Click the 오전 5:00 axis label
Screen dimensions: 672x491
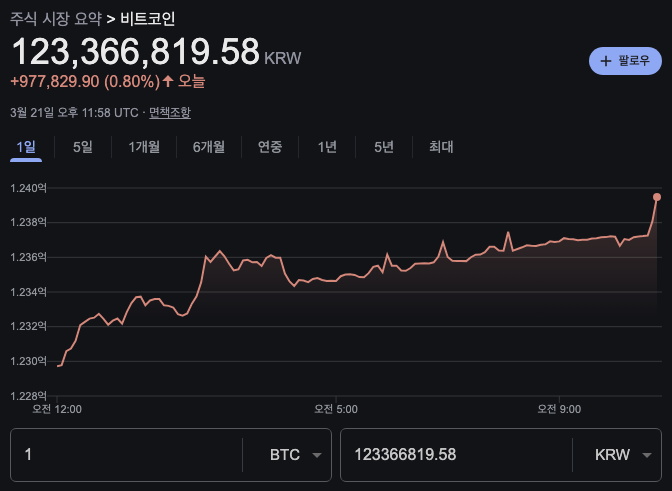(336, 409)
